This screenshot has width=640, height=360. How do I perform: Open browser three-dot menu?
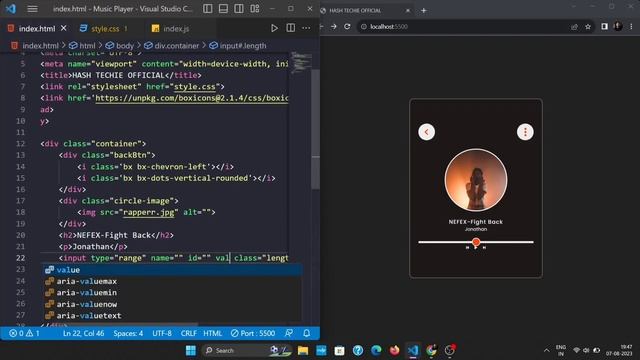[631, 27]
